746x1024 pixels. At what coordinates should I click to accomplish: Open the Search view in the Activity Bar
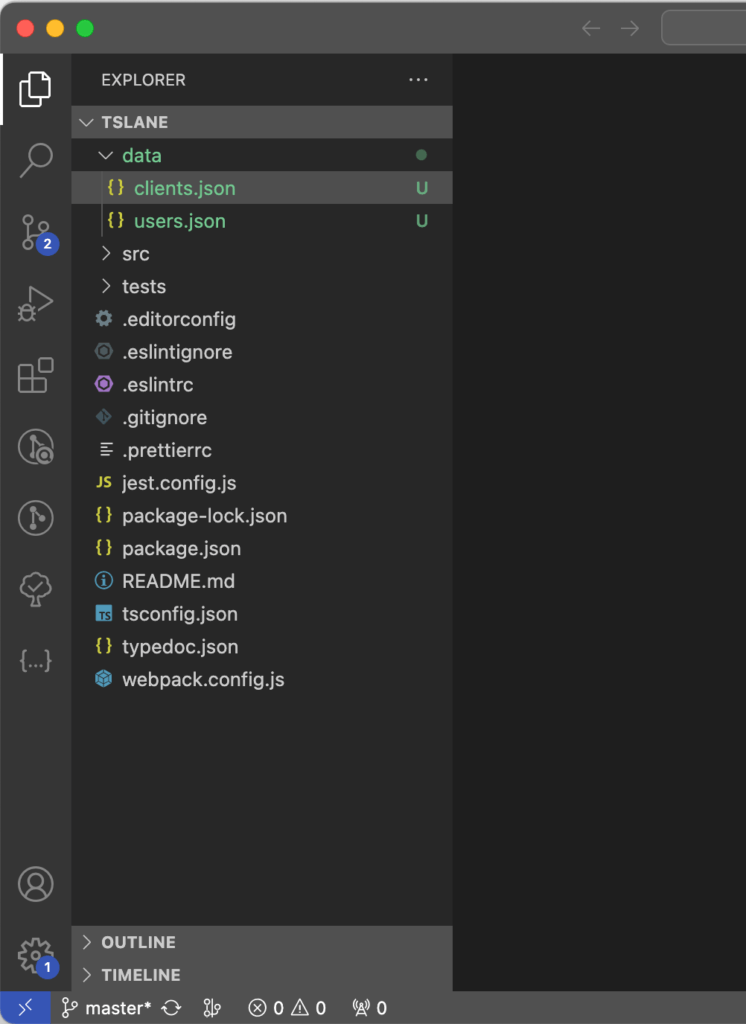pyautogui.click(x=35, y=159)
